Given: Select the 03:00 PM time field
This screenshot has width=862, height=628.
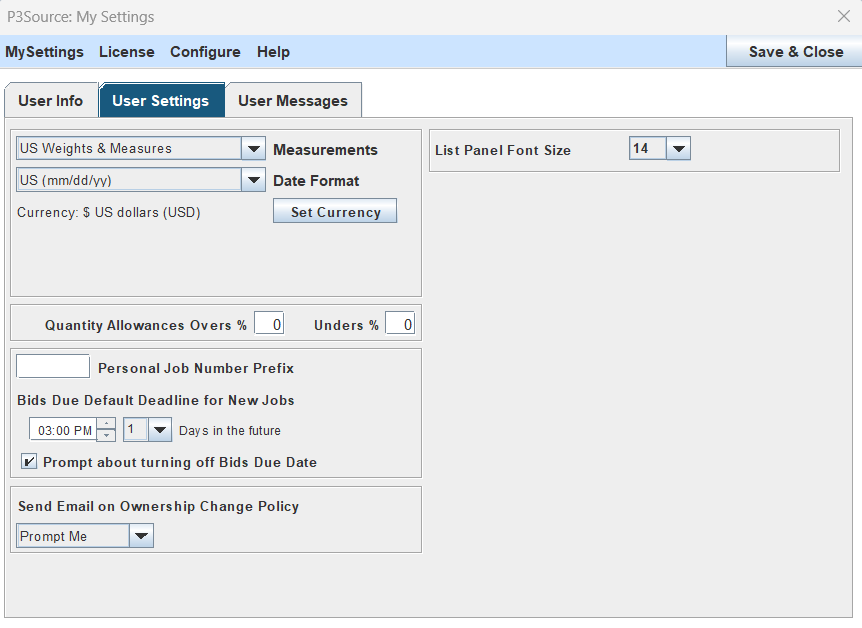Looking at the screenshot, I should pos(62,428).
